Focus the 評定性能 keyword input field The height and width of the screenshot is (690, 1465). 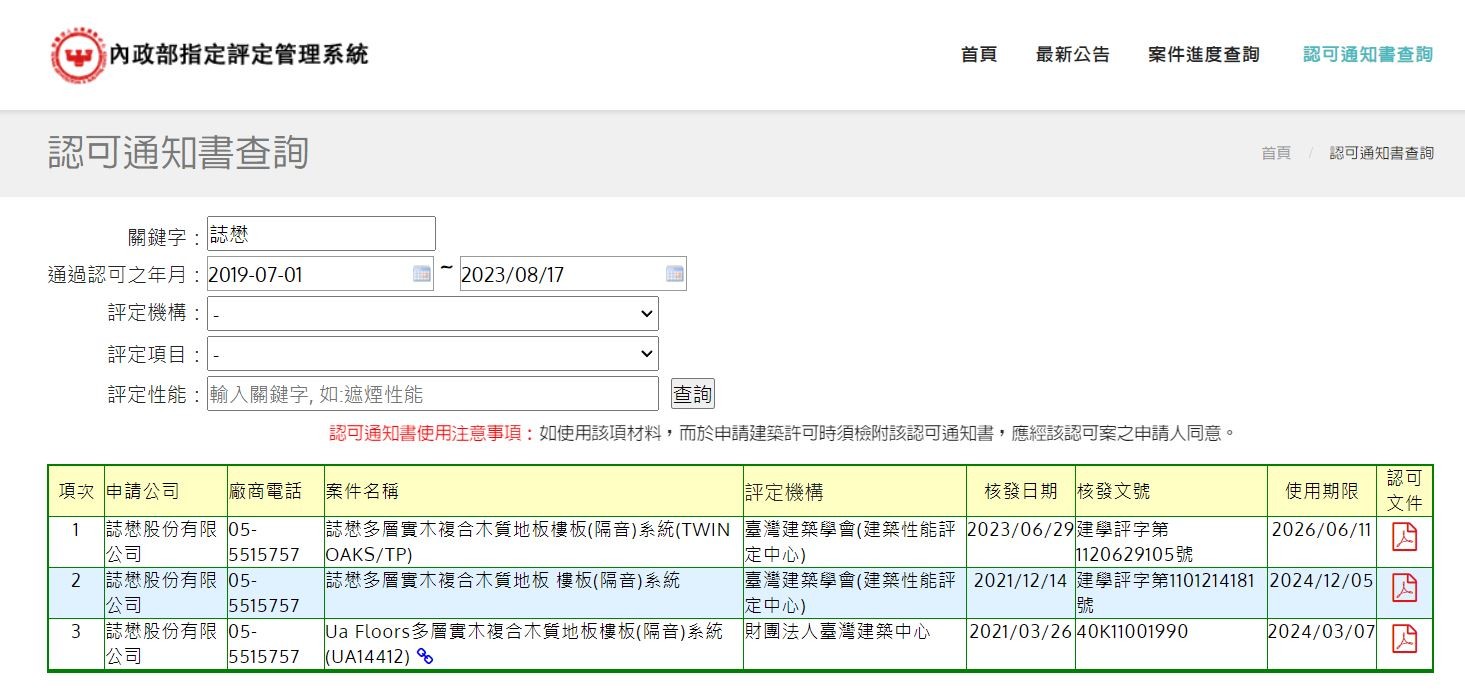pyautogui.click(x=432, y=394)
